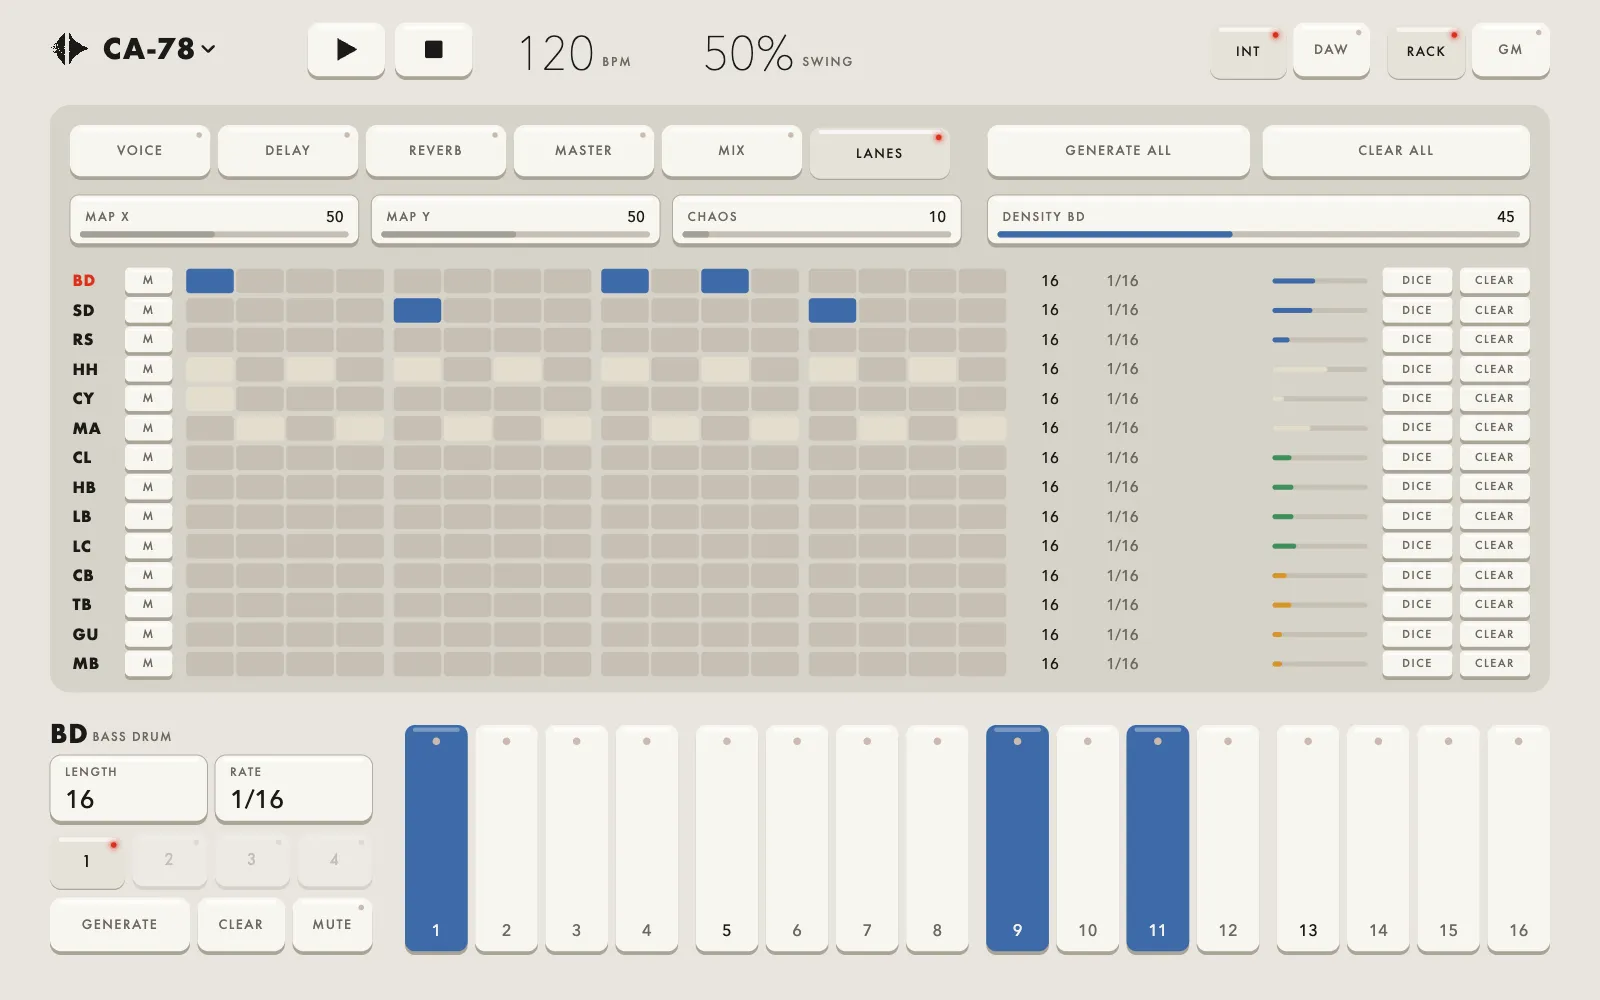Image resolution: width=1600 pixels, height=1000 pixels.
Task: Click the CA-78 logo icon
Action: tap(70, 49)
